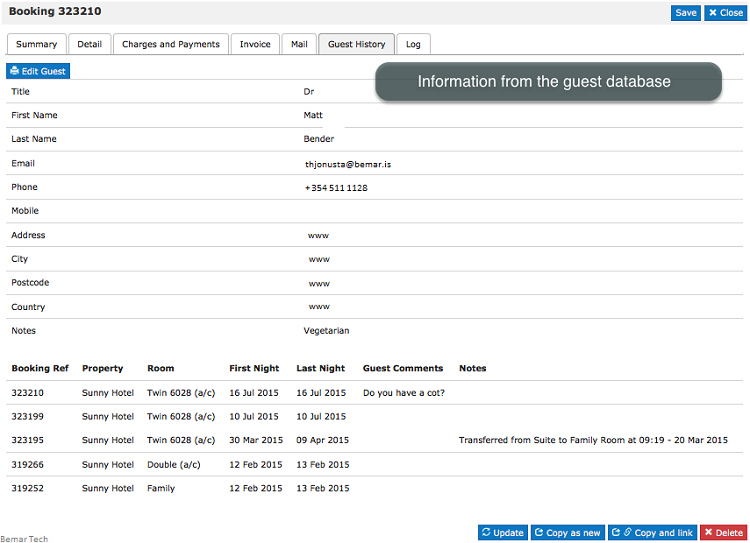Click the 'Do you have a cot?' comment
750x543 pixels.
click(x=404, y=393)
